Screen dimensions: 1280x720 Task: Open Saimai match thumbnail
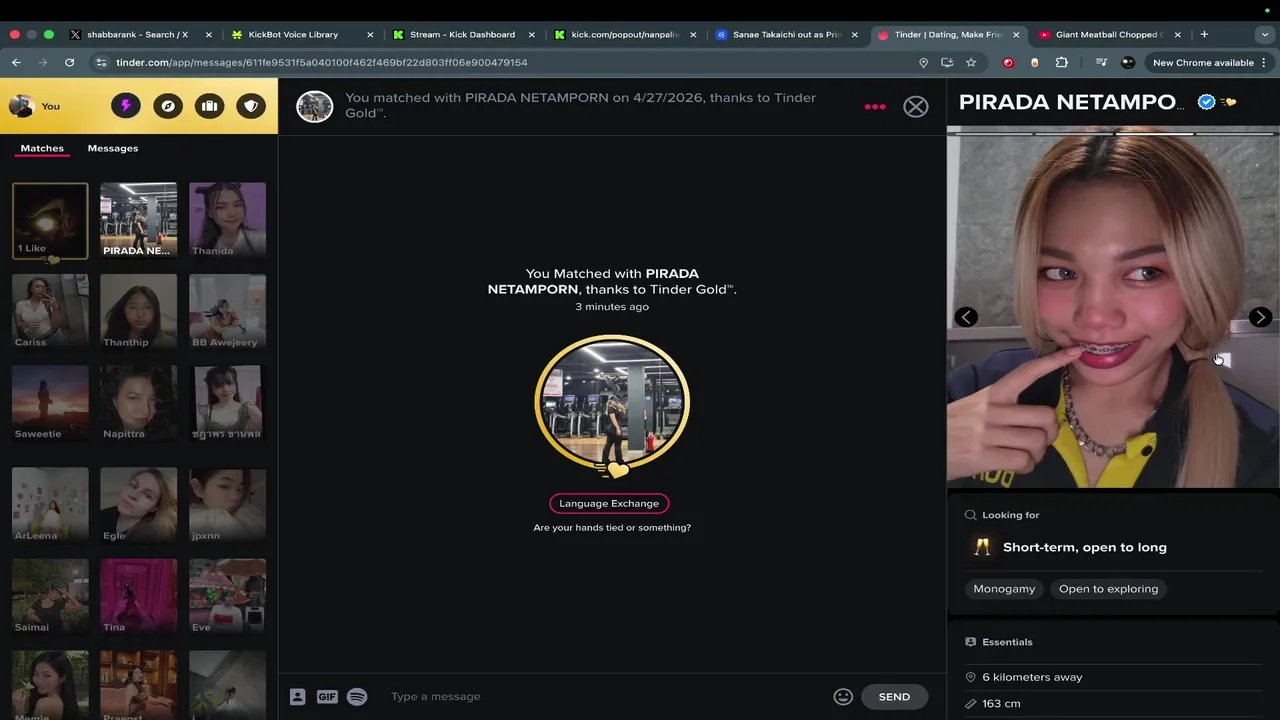pos(50,597)
